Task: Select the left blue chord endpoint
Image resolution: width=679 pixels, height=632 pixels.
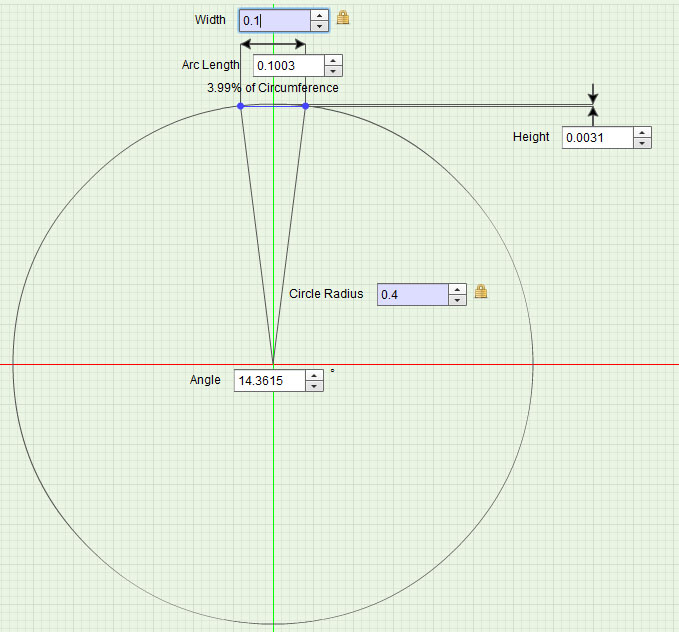Action: pyautogui.click(x=241, y=106)
